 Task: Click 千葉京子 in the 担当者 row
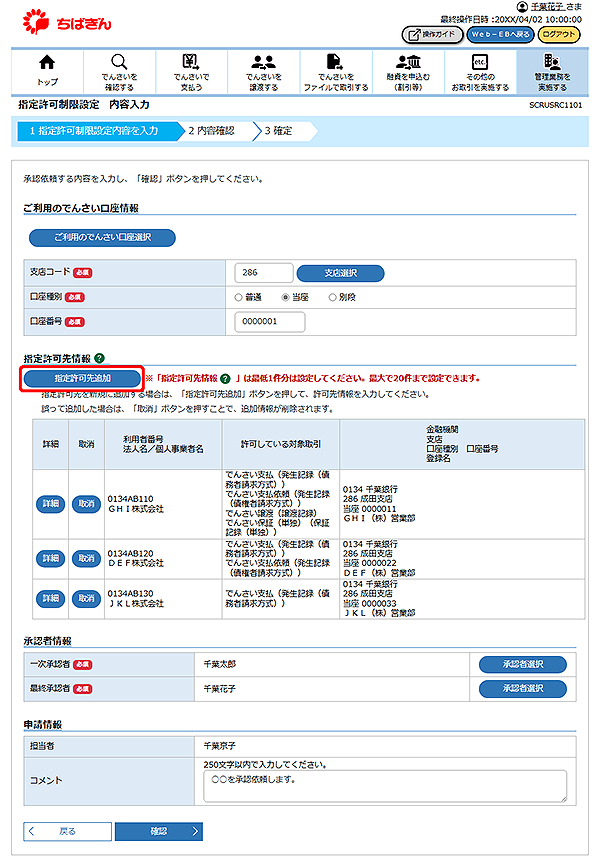pos(220,746)
